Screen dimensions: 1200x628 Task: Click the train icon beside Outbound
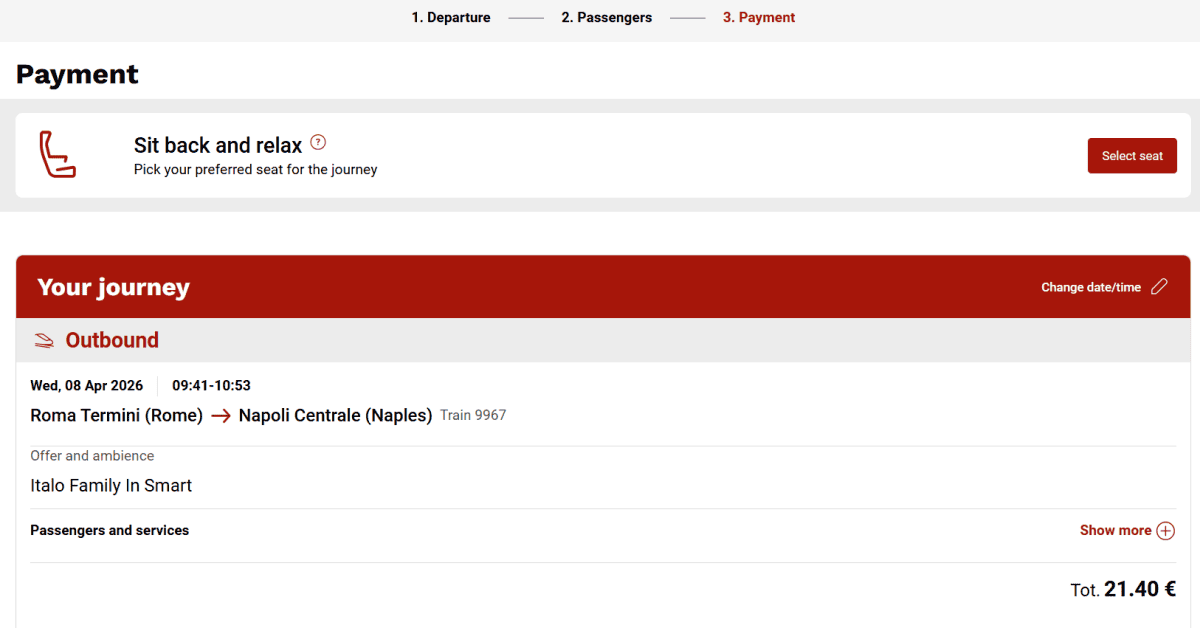pos(43,341)
